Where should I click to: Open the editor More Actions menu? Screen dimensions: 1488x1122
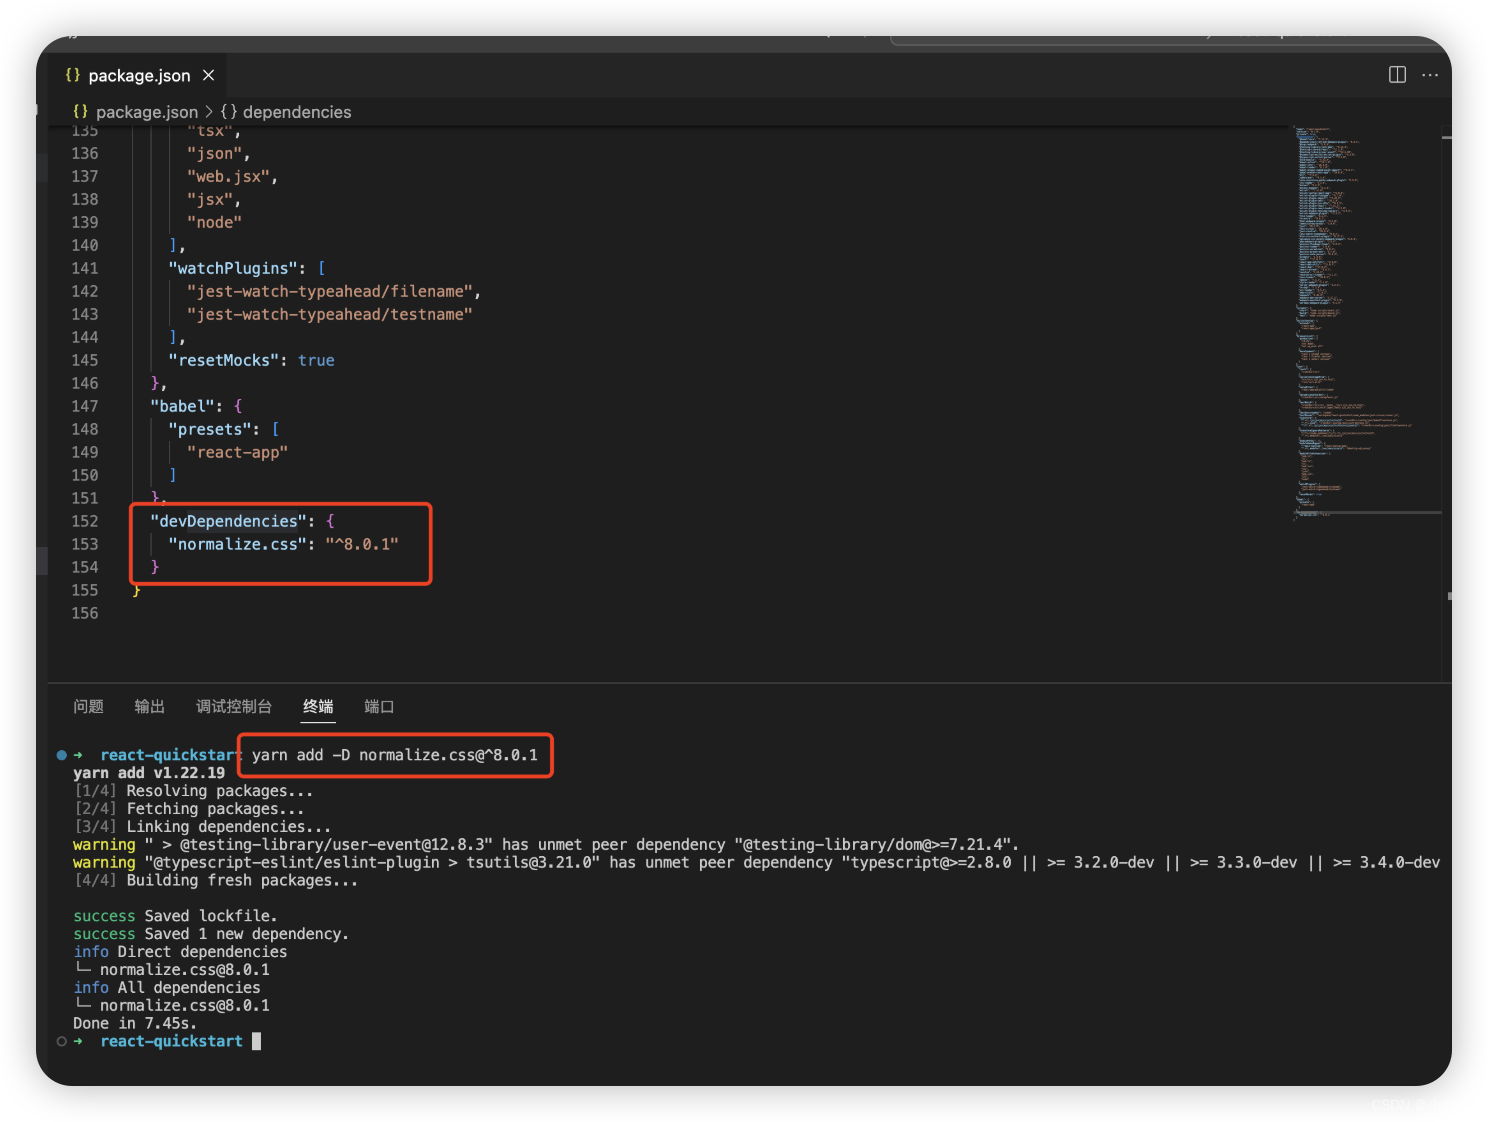click(x=1430, y=75)
